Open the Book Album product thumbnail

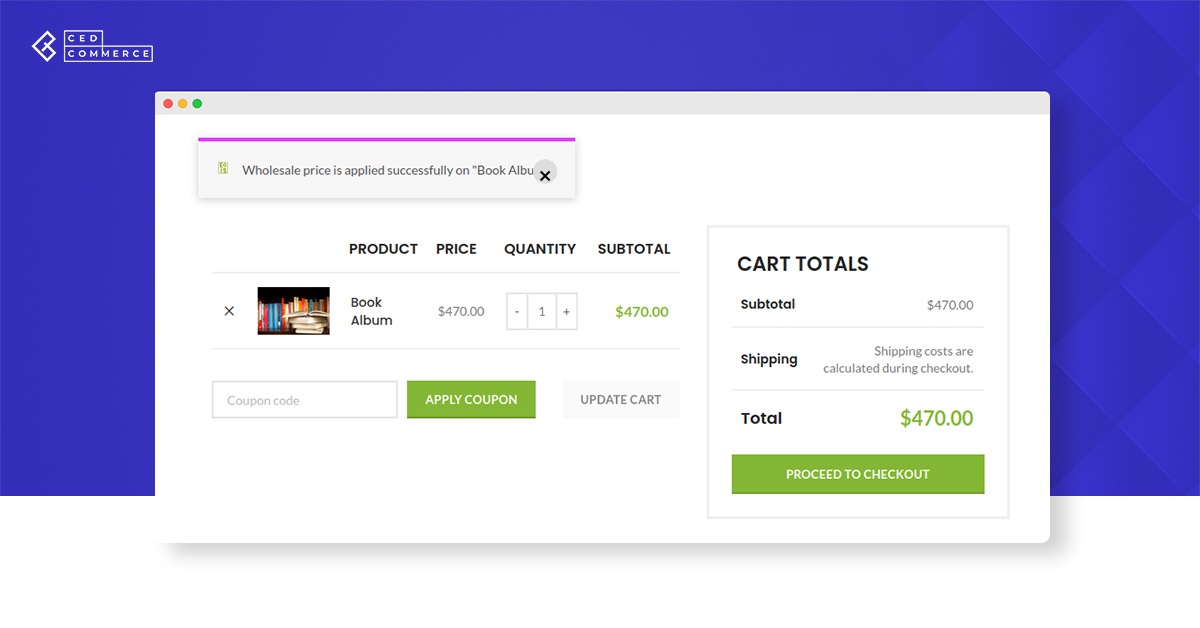tap(293, 311)
